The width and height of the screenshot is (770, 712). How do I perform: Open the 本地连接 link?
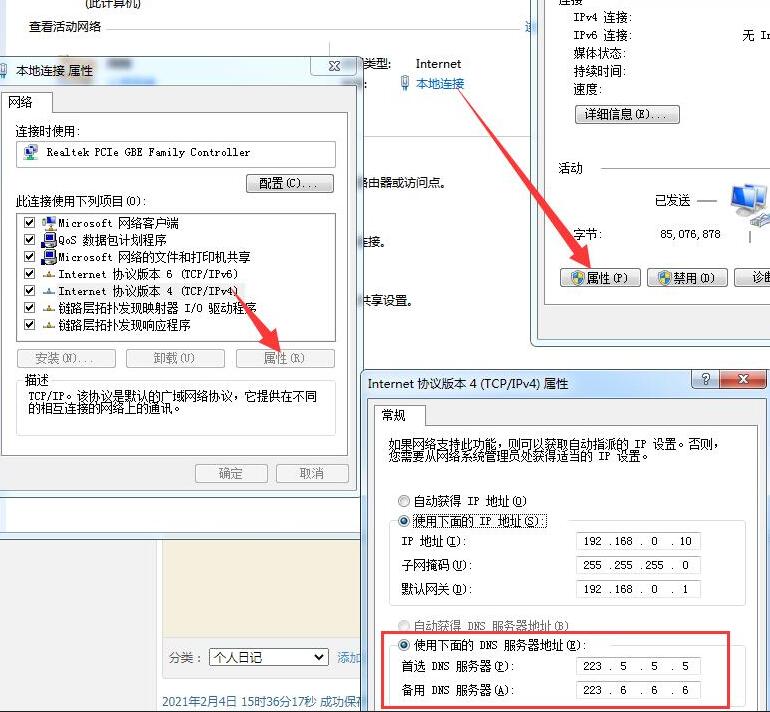(x=440, y=84)
